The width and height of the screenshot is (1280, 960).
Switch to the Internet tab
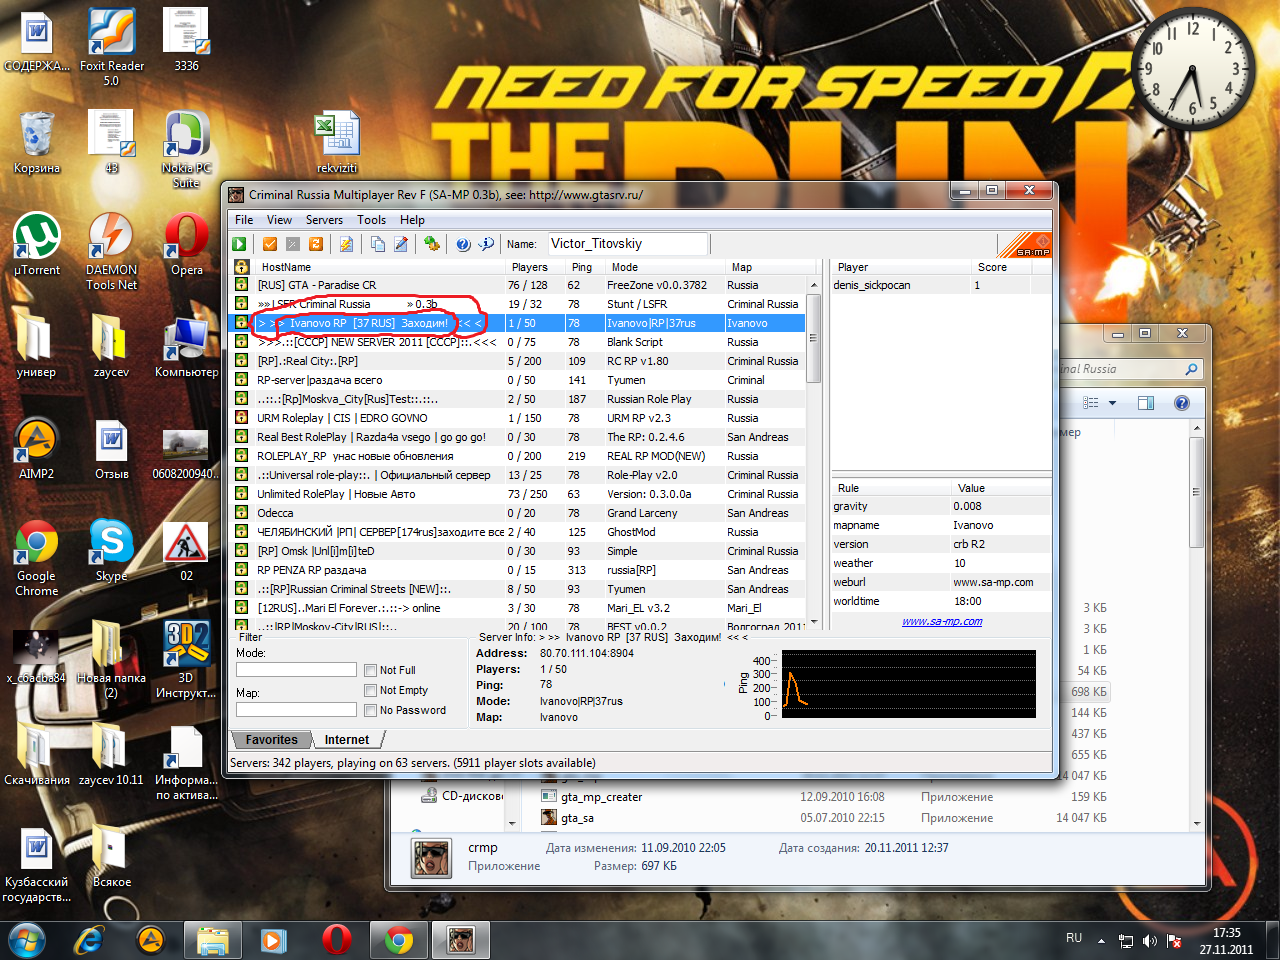click(347, 740)
